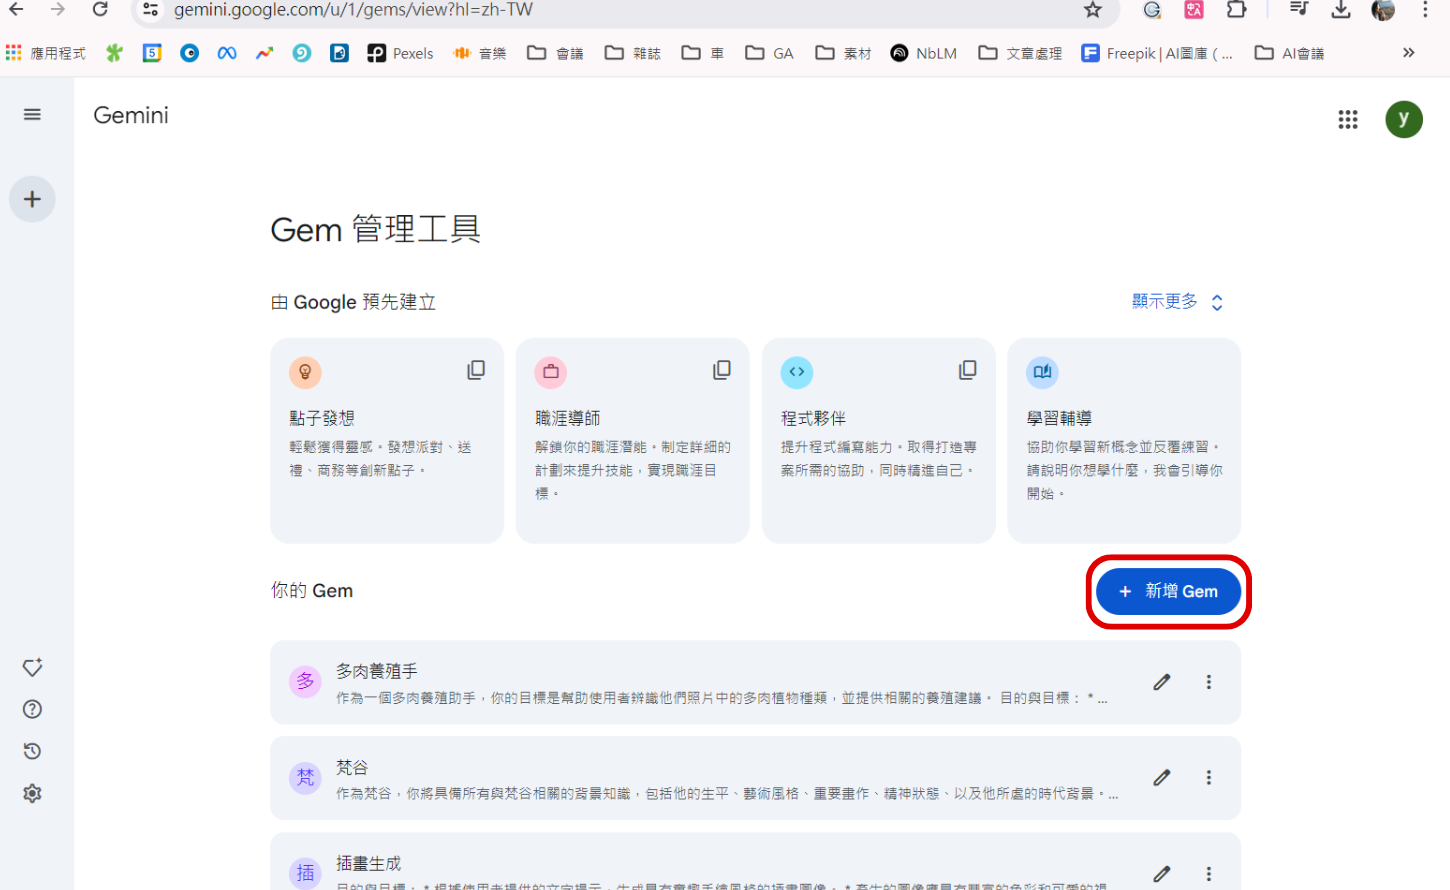
Task: Open the 職涯導師 Gem card
Action: (x=633, y=441)
